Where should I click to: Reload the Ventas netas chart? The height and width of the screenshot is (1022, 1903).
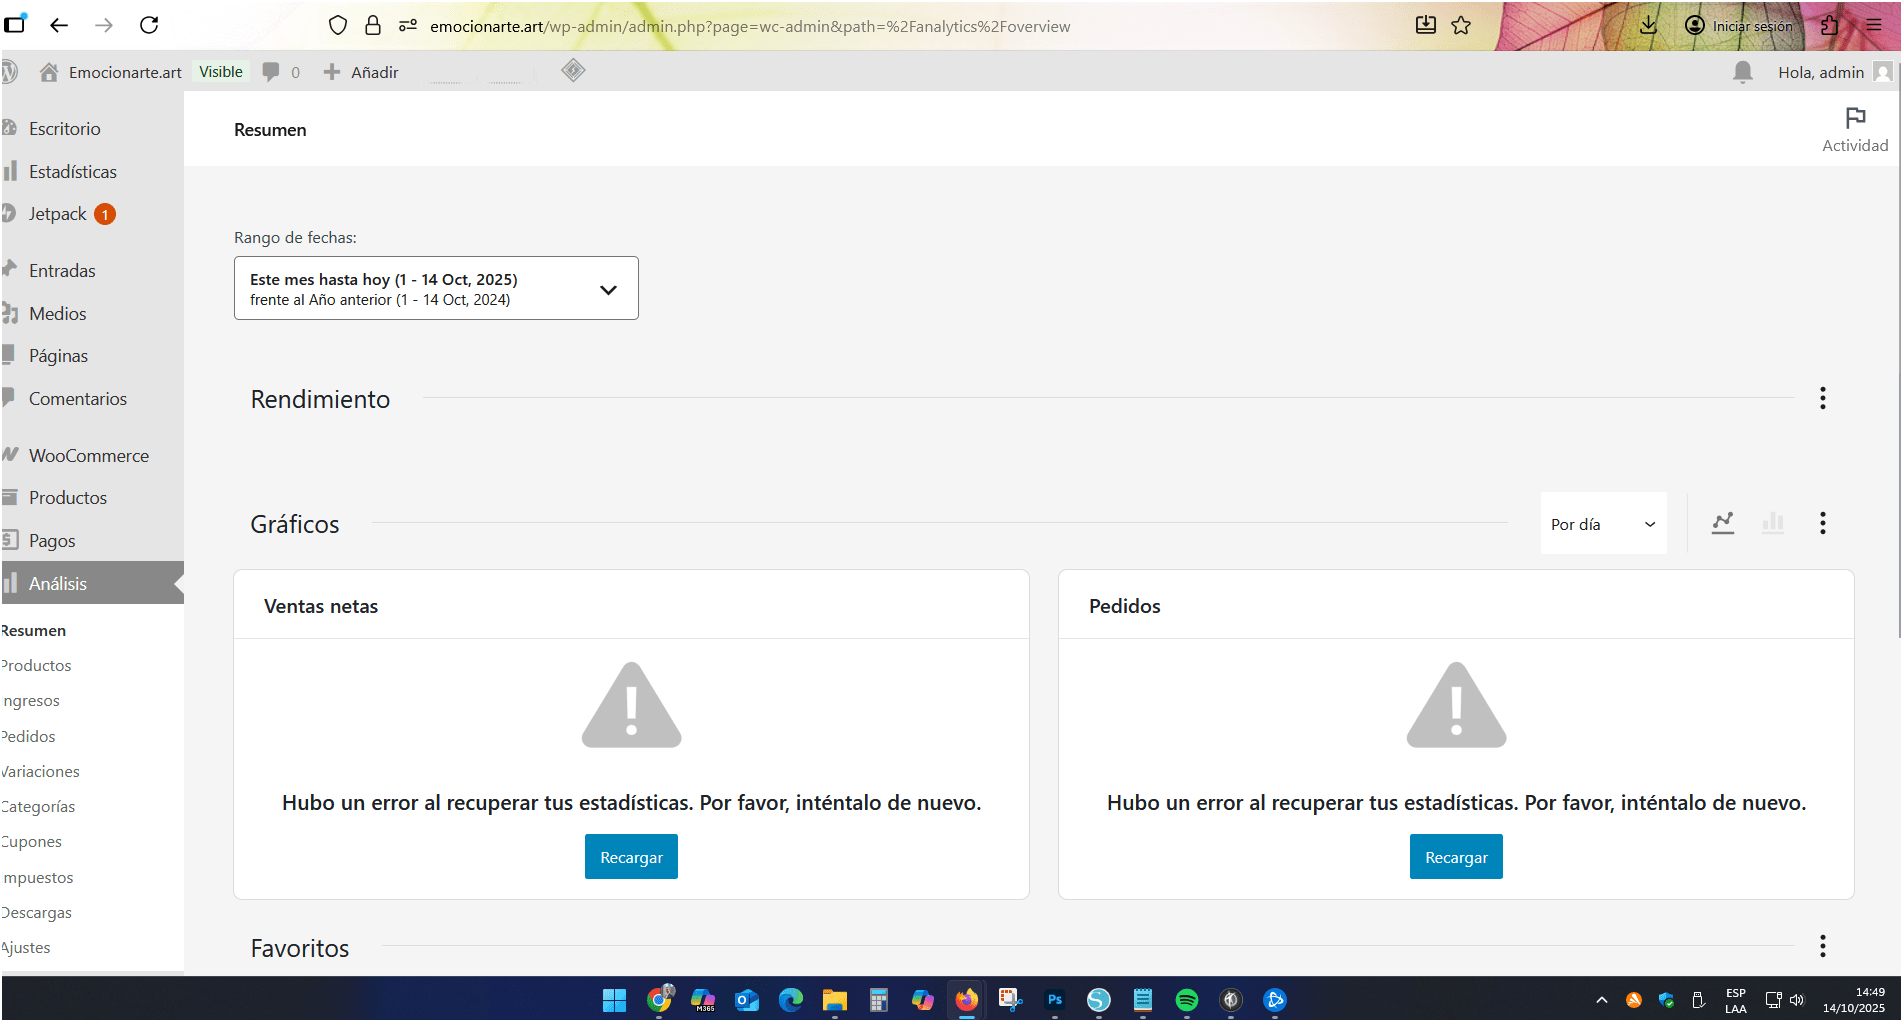(x=631, y=857)
